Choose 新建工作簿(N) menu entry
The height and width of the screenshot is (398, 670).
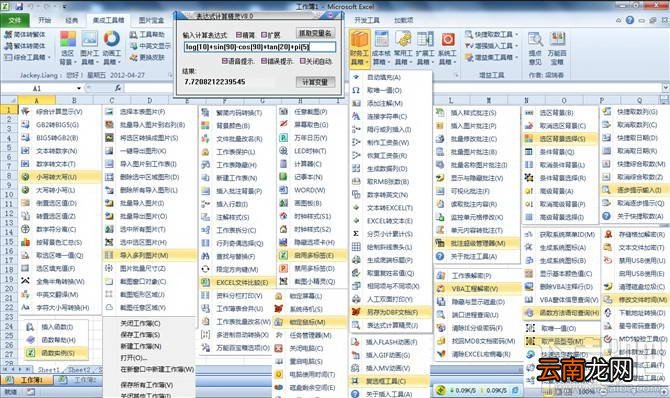[140, 346]
